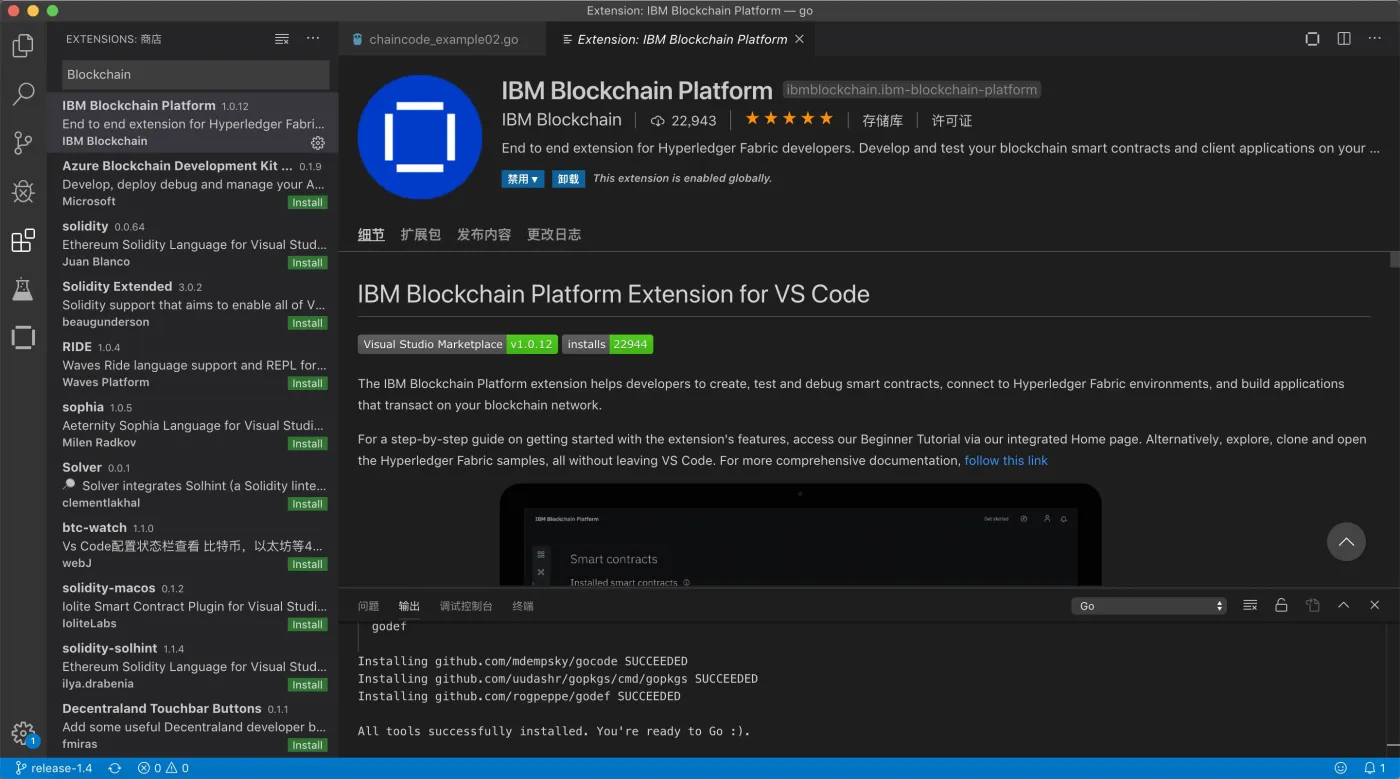Install the Solidity Extended extension
1400x779 pixels.
point(307,323)
